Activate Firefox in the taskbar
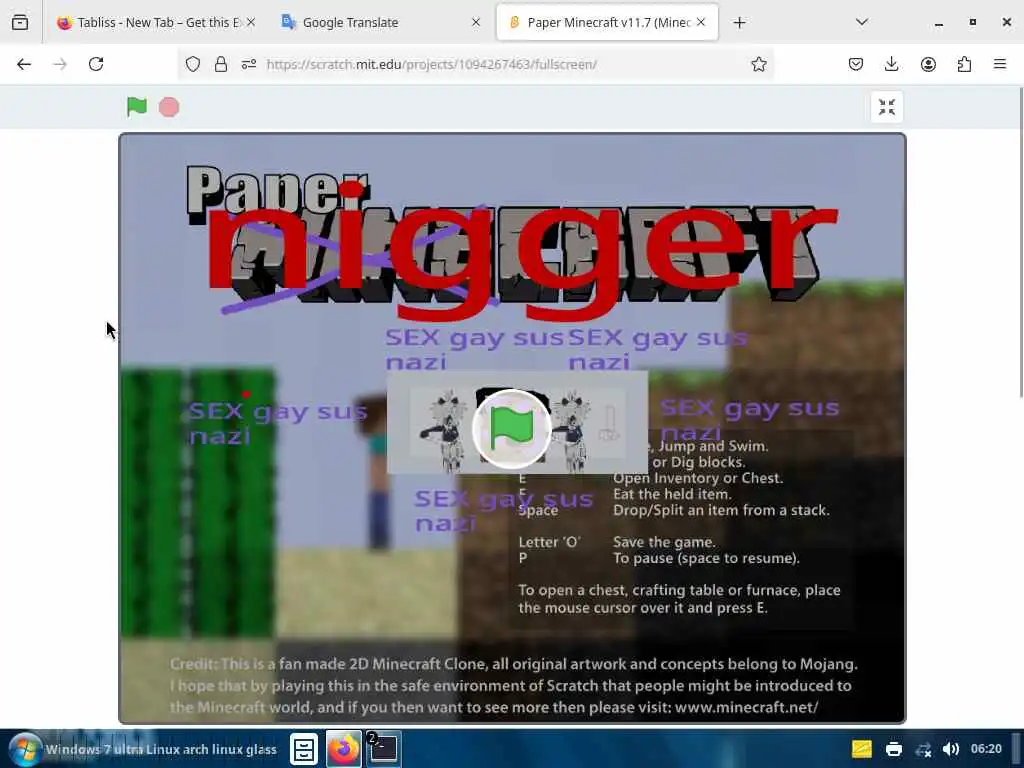Image resolution: width=1024 pixels, height=768 pixels. (x=344, y=749)
